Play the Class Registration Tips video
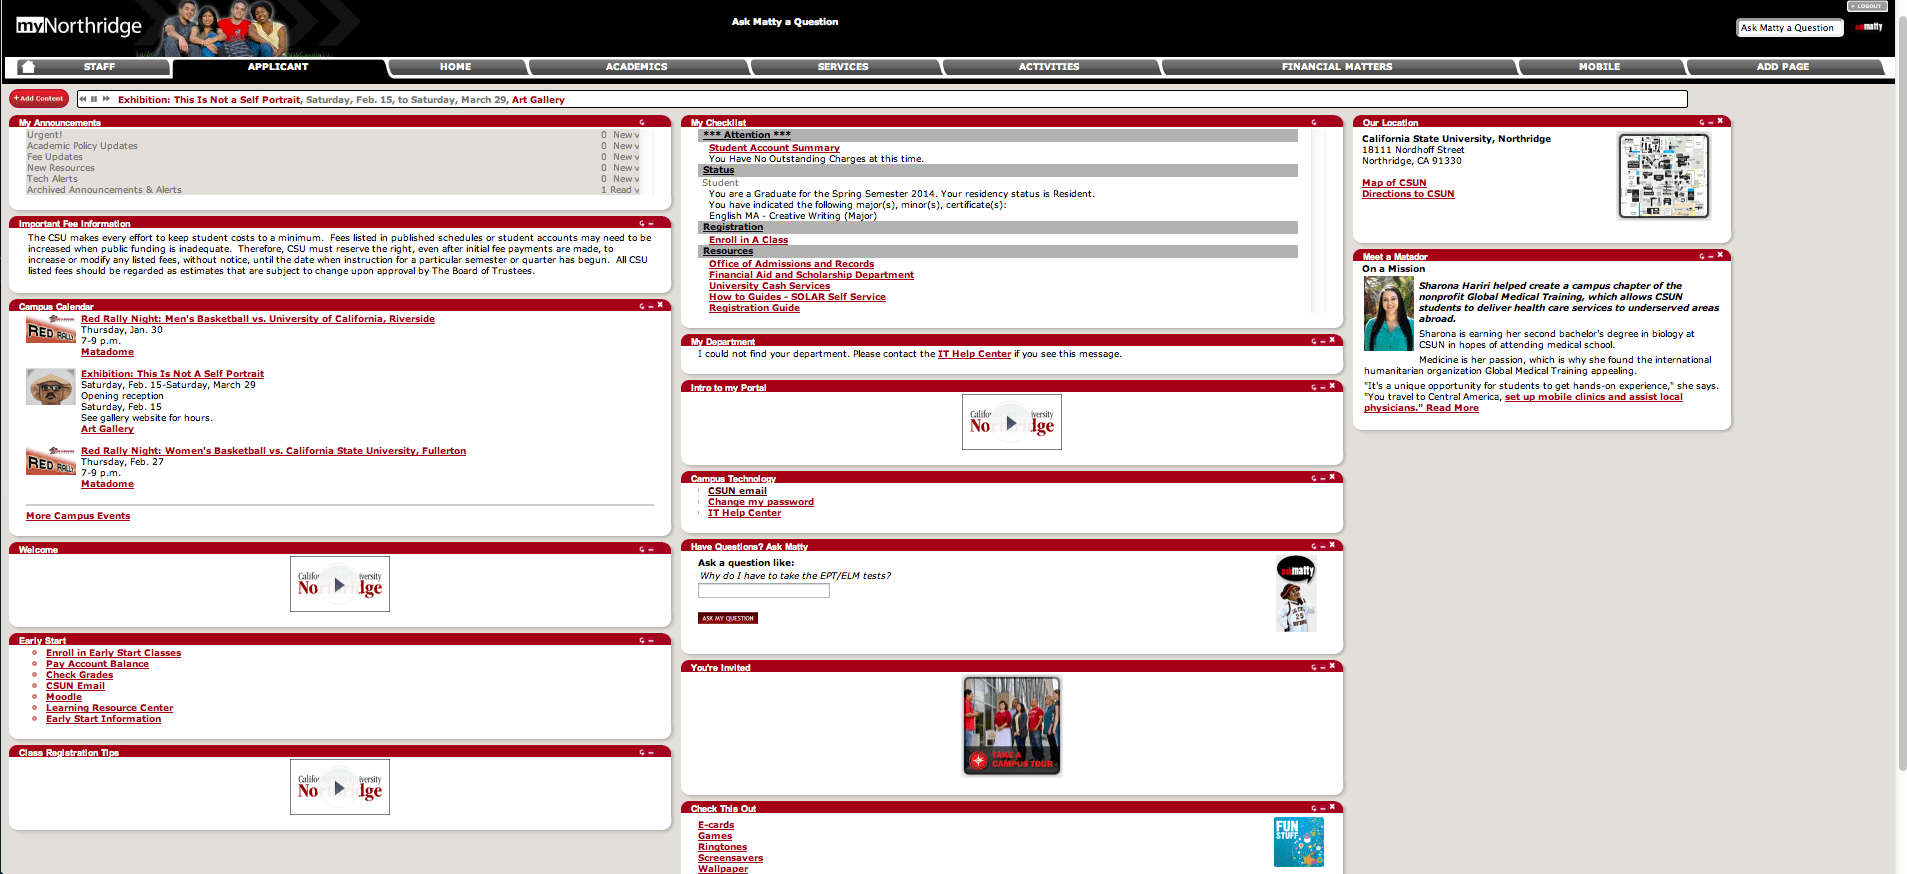Viewport: 1907px width, 874px height. (x=340, y=788)
